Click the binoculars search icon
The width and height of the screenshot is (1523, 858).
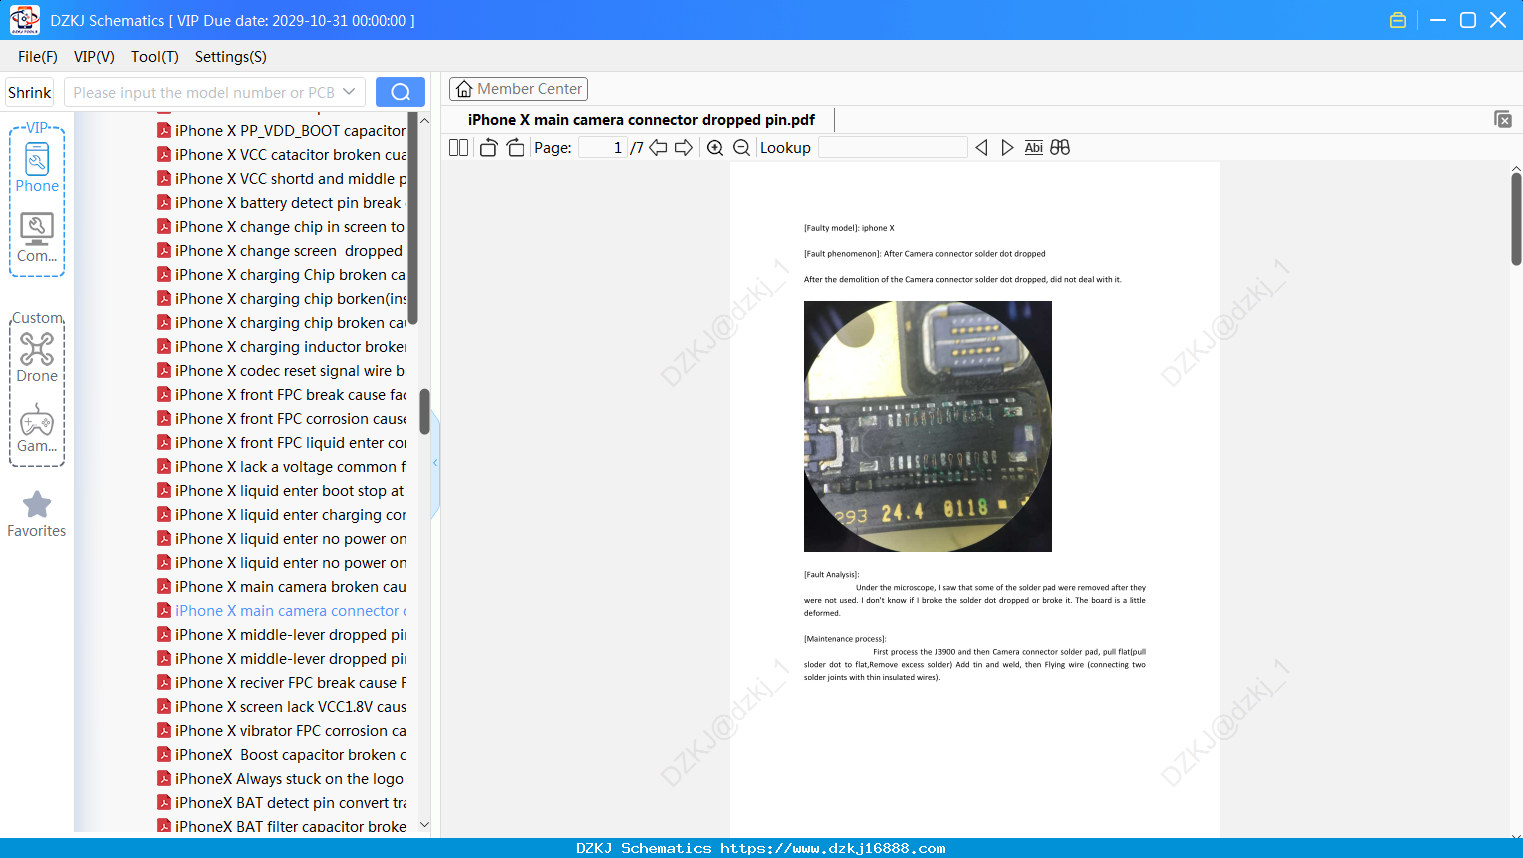[1060, 148]
